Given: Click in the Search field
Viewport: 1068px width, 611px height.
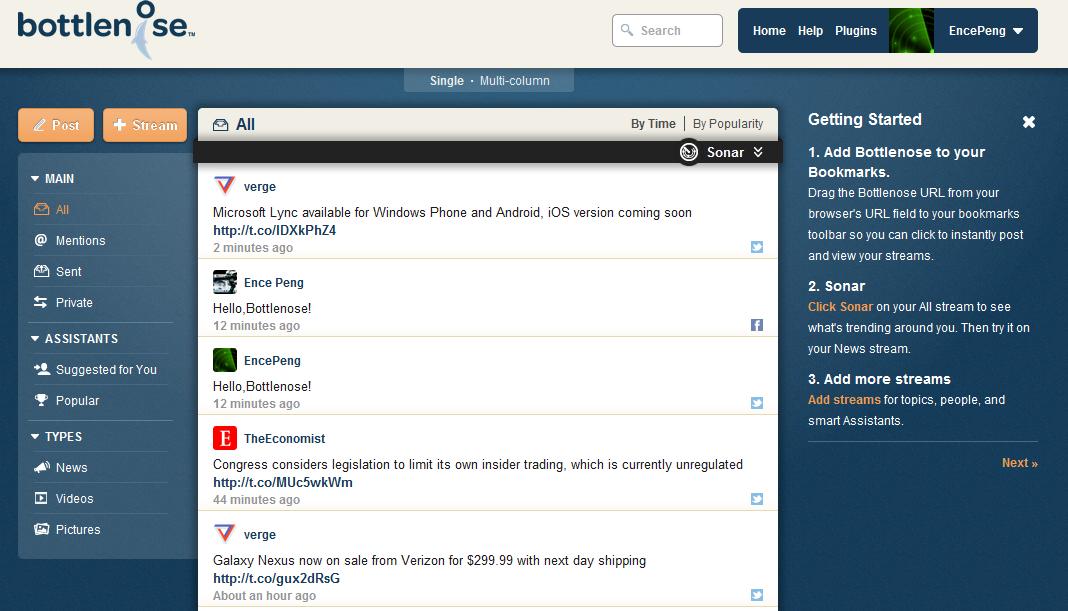Looking at the screenshot, I should (x=667, y=31).
